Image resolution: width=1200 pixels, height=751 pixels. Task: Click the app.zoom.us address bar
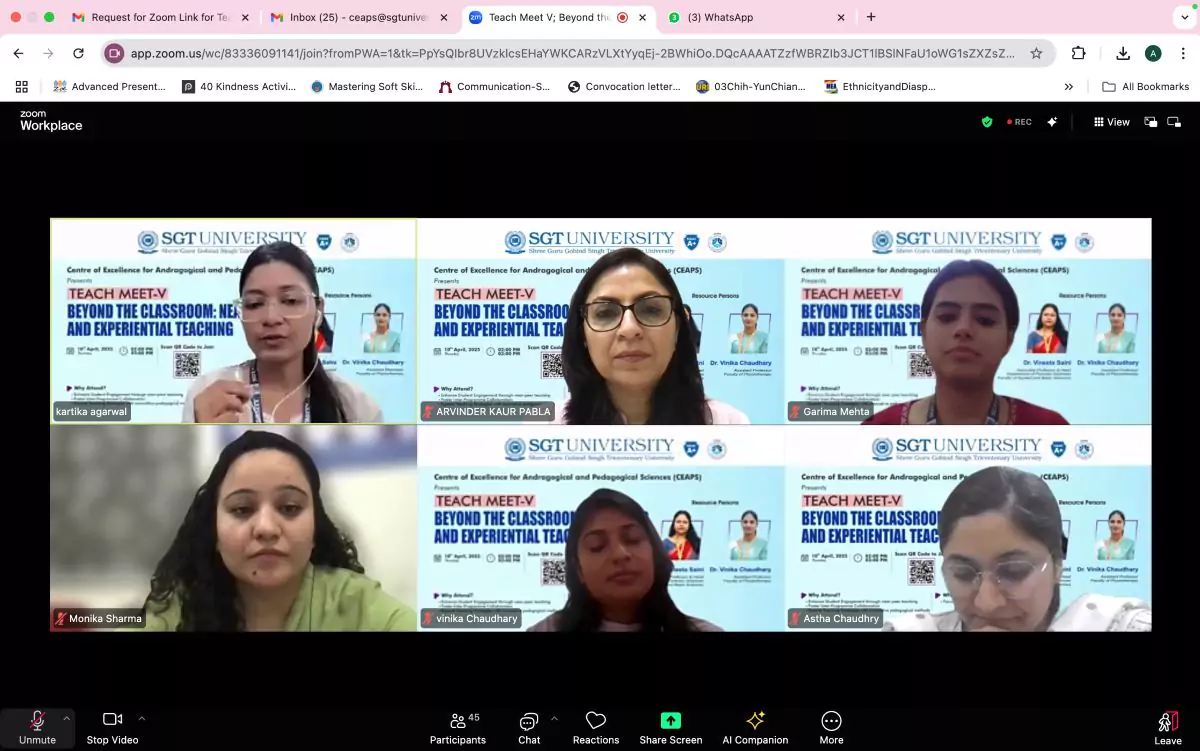(572, 53)
